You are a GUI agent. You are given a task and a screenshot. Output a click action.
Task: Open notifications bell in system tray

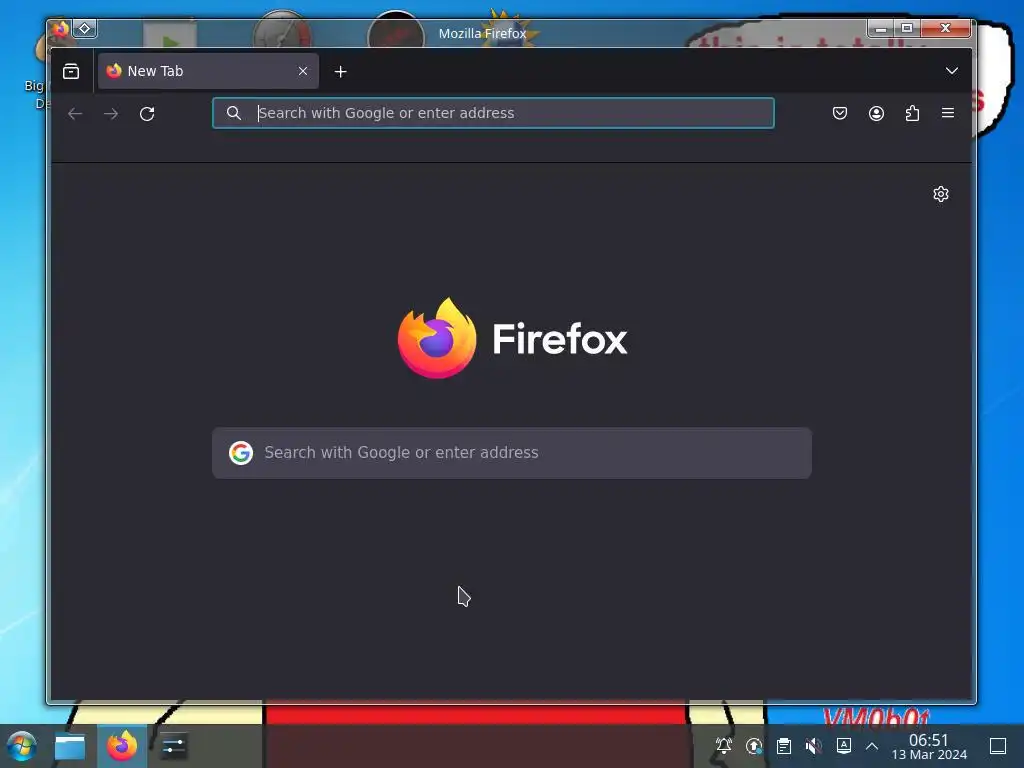[x=724, y=746]
